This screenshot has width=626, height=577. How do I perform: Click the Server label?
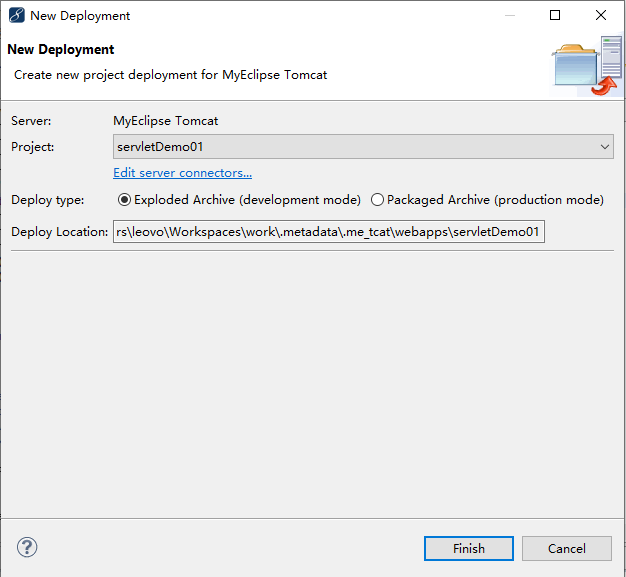click(31, 121)
